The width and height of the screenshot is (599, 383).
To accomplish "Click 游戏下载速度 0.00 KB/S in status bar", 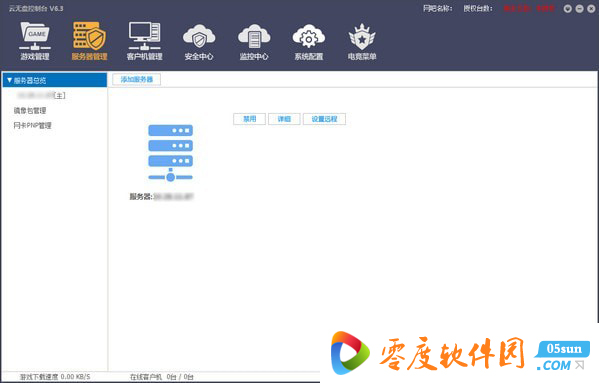I will [55, 377].
